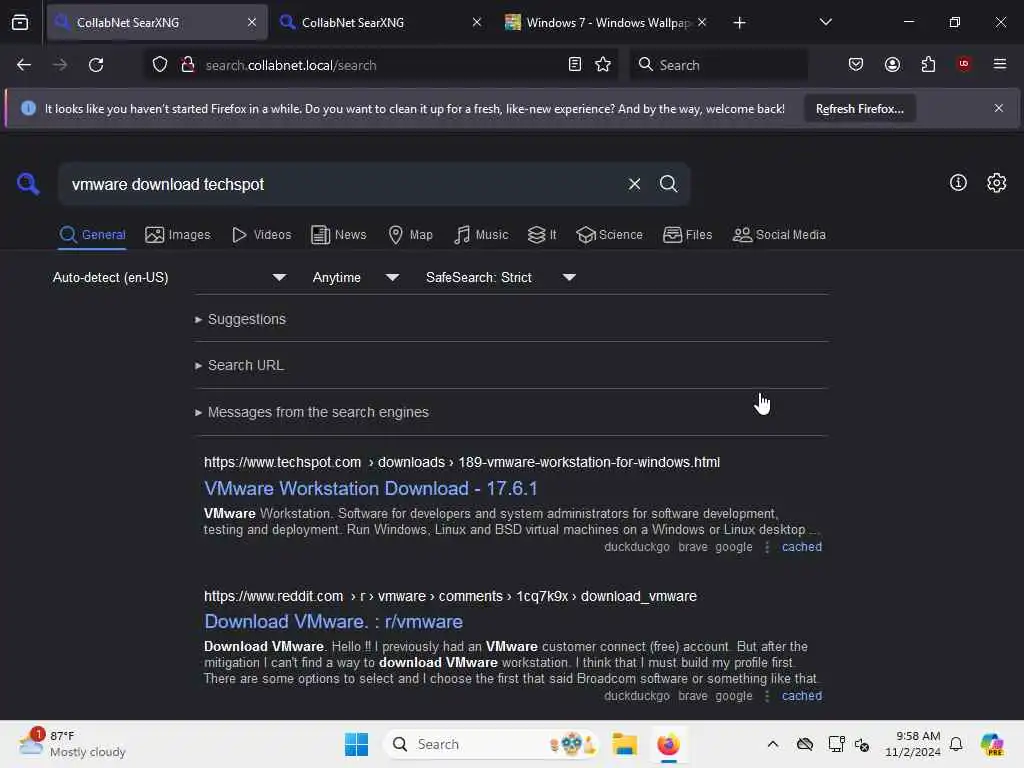Open the cloud sync icon in system tray
This screenshot has height=768, width=1024.
pyautogui.click(x=805, y=744)
